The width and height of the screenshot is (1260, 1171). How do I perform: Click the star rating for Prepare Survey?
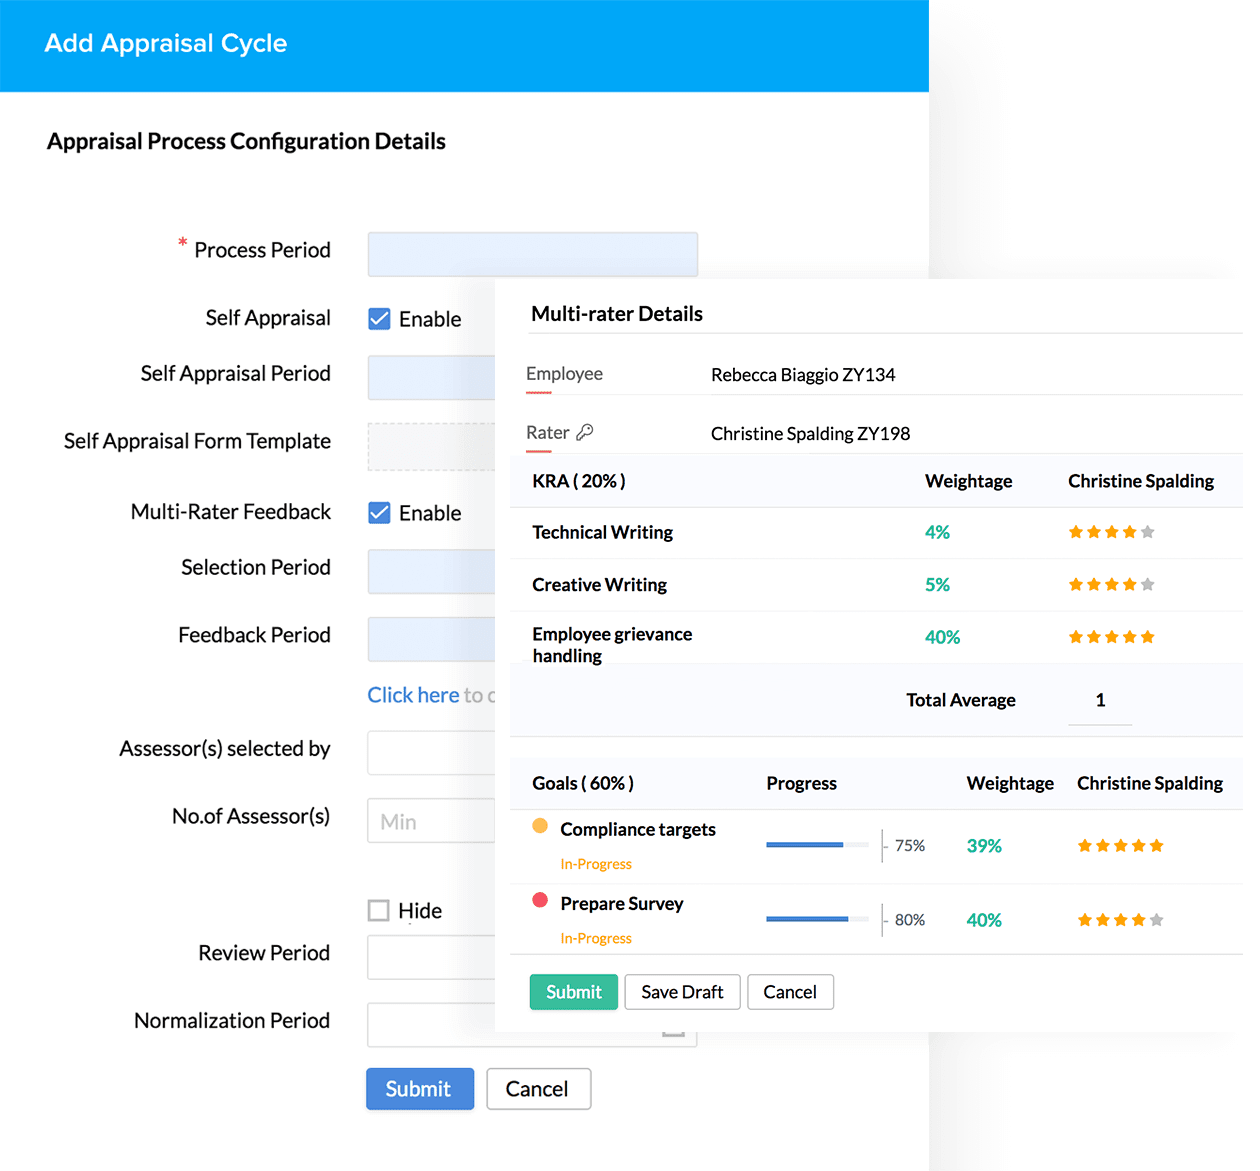tap(1120, 920)
